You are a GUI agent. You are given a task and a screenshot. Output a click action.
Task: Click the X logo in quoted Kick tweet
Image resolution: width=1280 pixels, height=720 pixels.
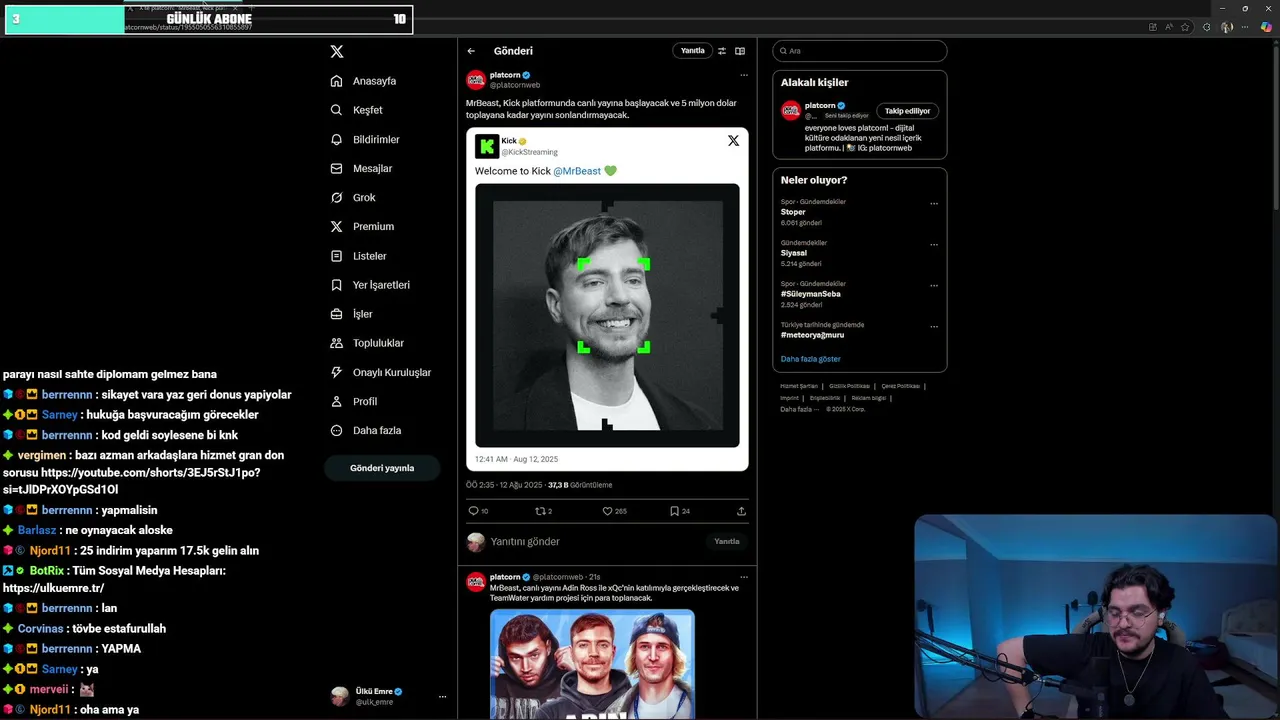733,141
